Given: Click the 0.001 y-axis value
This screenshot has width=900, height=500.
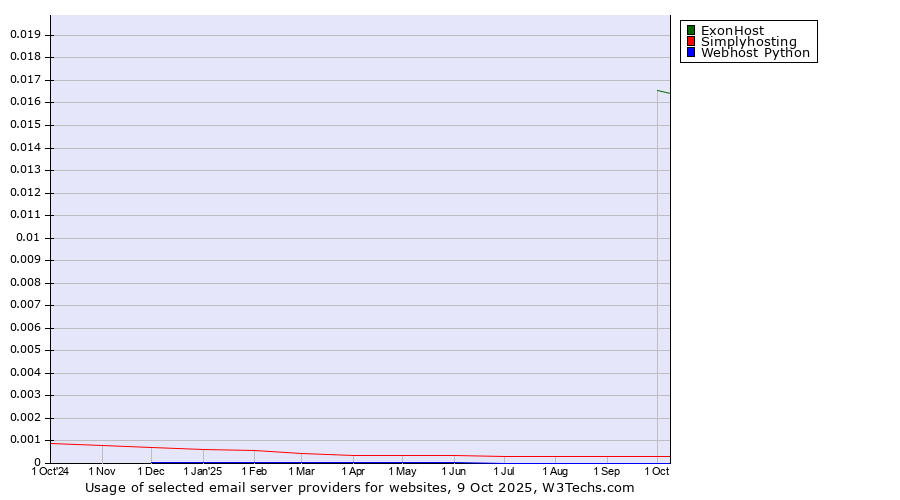Looking at the screenshot, I should [x=25, y=440].
